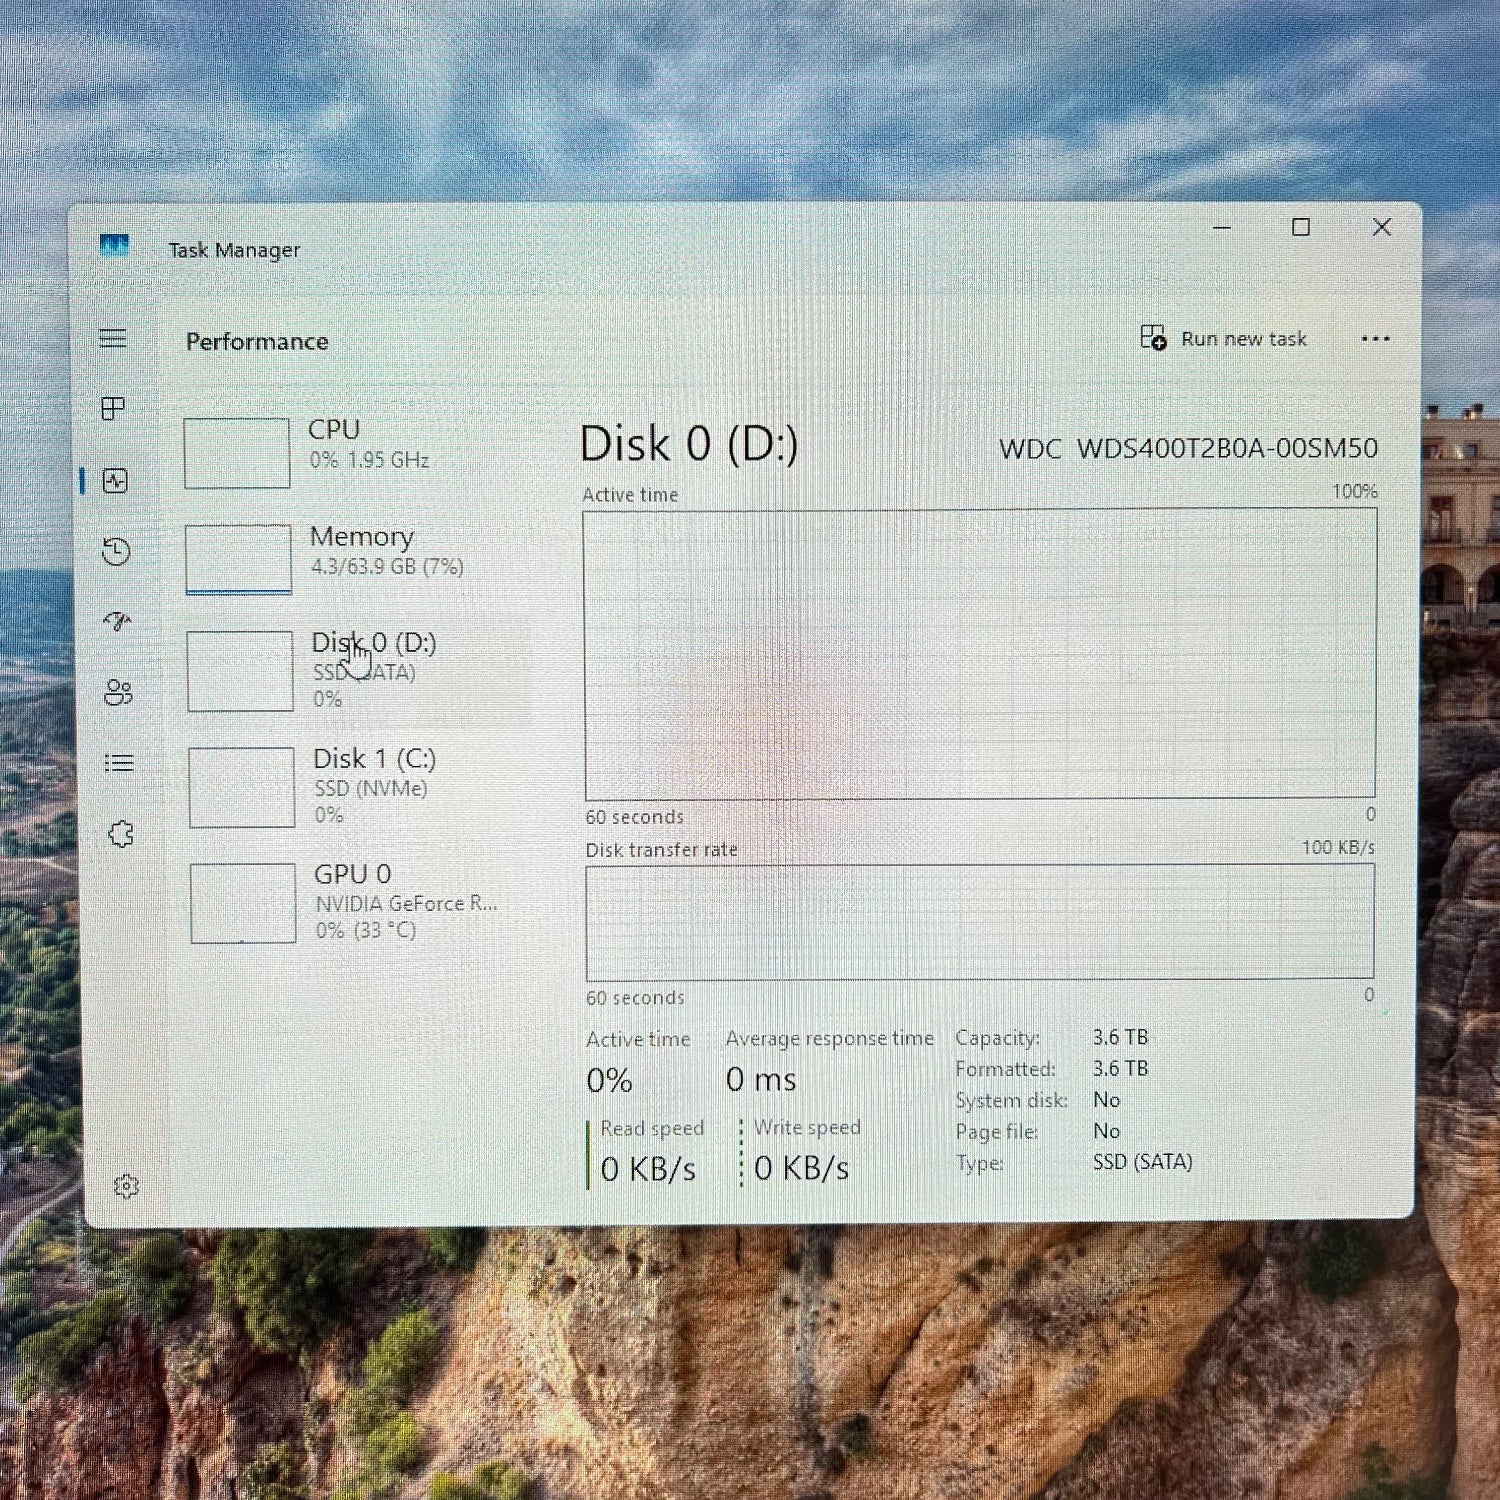Switch to the Users page icon
Viewport: 1500px width, 1500px height.
click(118, 693)
